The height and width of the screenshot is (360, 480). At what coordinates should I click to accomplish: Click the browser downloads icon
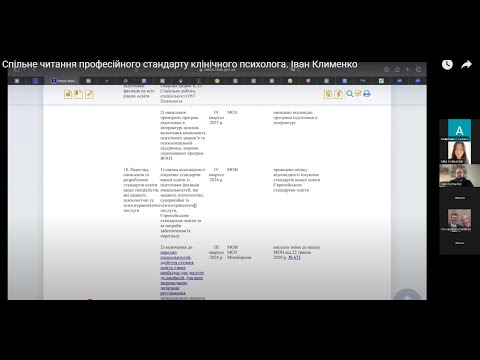click(386, 69)
